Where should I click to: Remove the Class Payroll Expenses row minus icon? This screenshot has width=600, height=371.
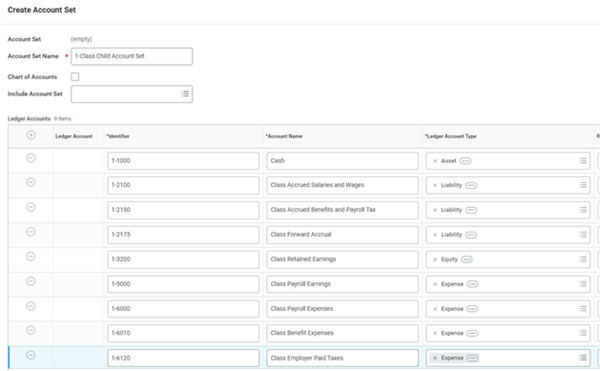coord(31,306)
